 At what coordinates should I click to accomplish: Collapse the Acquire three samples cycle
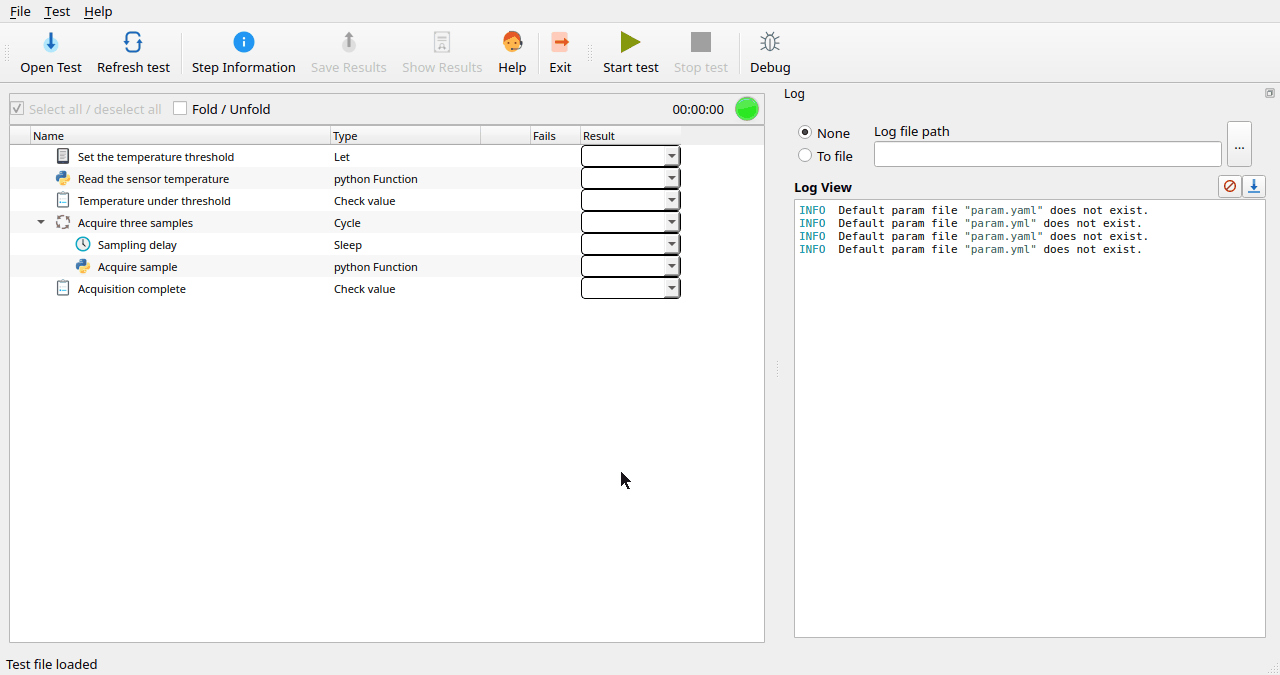point(41,223)
